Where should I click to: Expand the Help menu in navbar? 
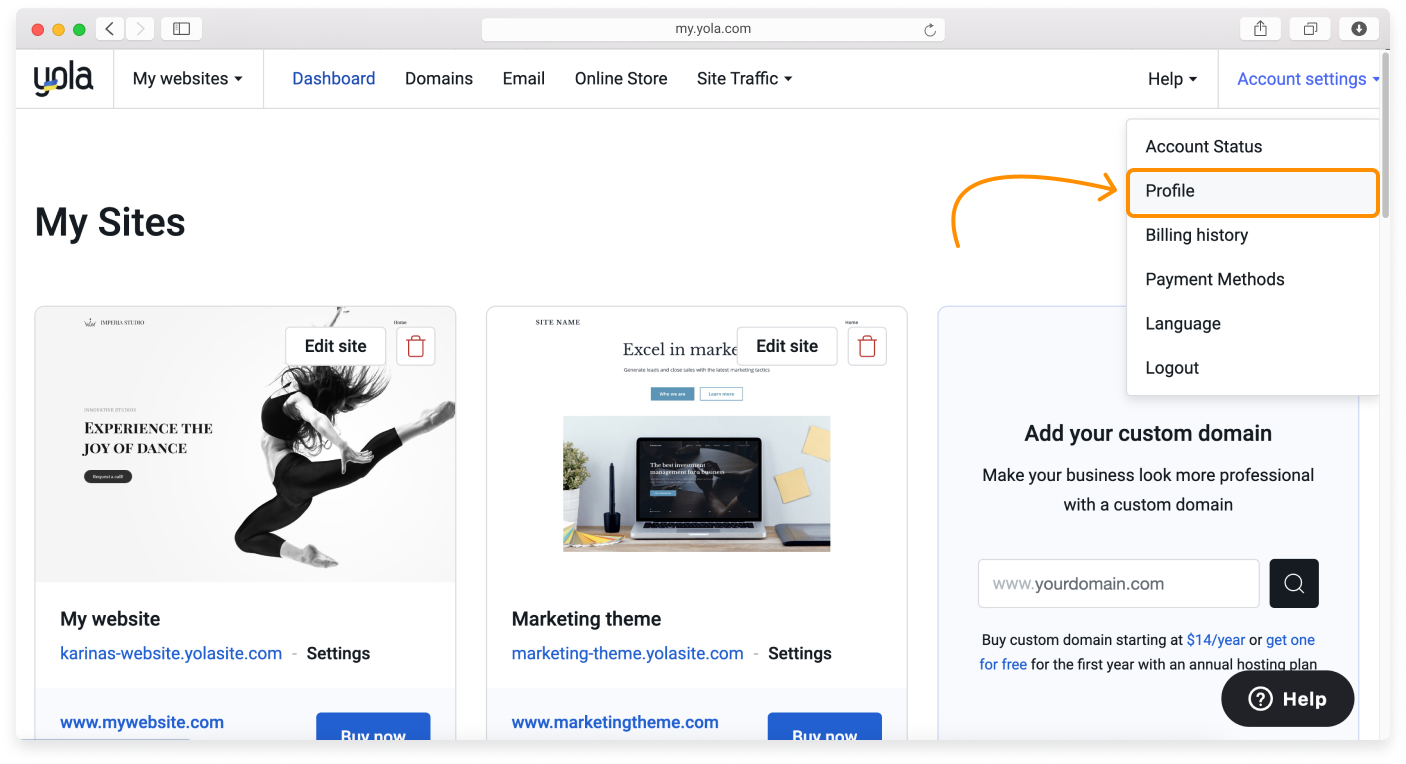point(1172,79)
